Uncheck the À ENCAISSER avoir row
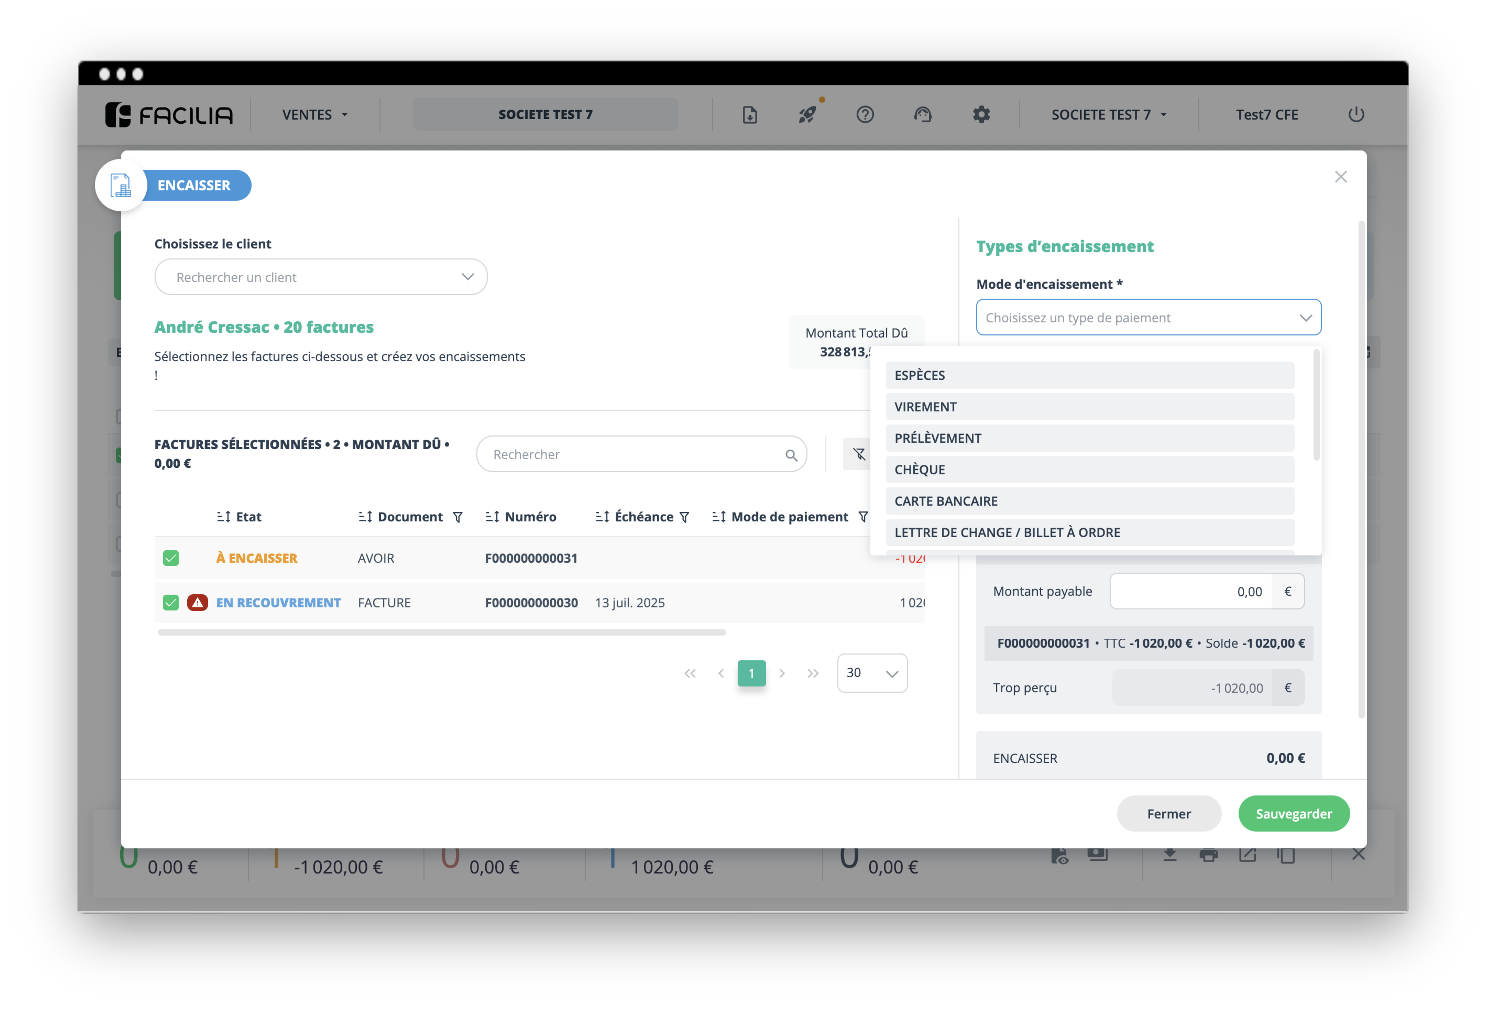1488x1010 pixels. 171,558
